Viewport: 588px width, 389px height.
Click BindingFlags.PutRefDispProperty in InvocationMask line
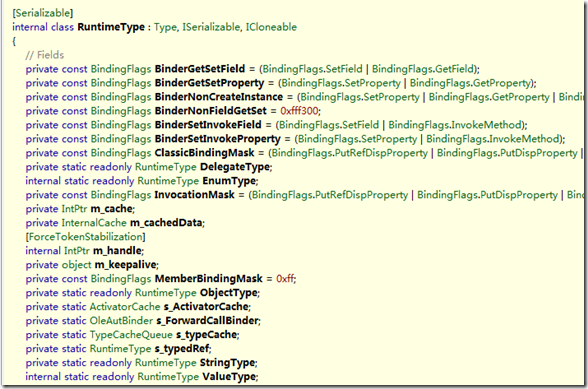[x=330, y=195]
